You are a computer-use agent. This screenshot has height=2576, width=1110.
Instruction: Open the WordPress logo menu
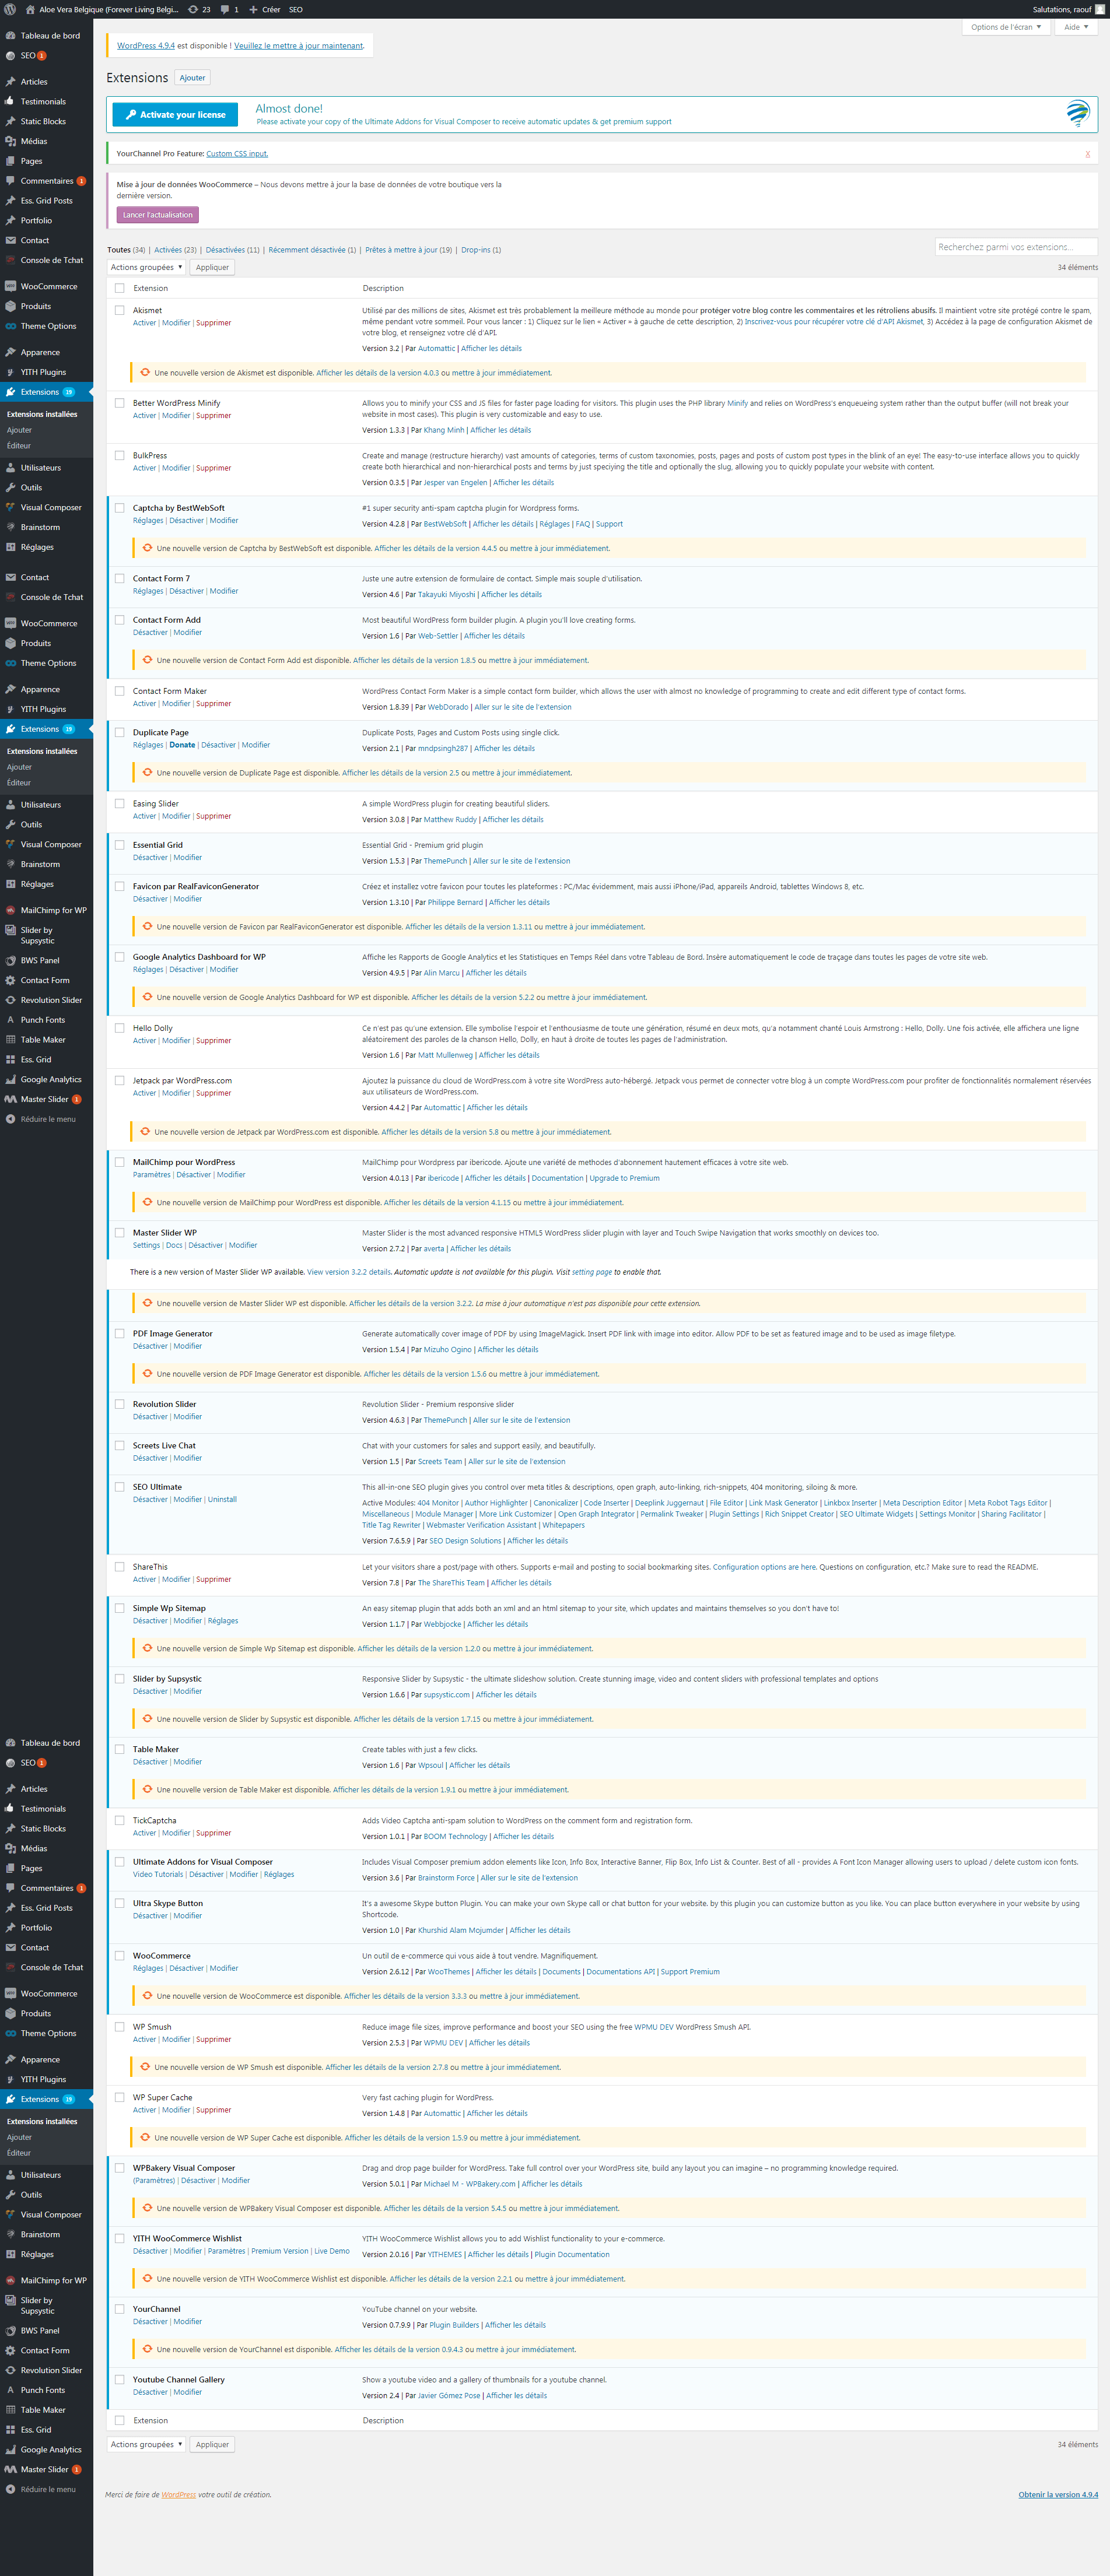tap(10, 9)
